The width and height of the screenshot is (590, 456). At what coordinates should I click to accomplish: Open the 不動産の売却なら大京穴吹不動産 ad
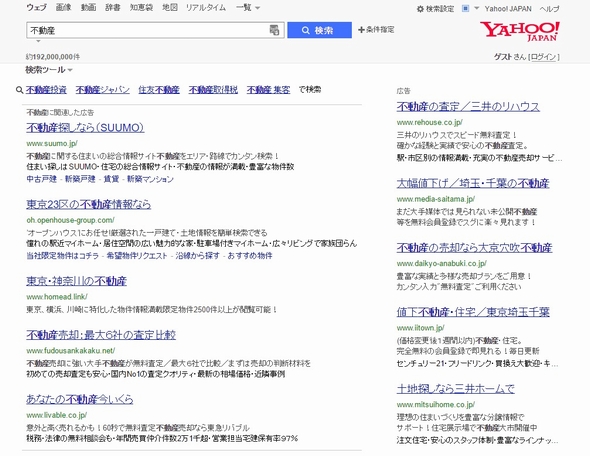point(474,248)
